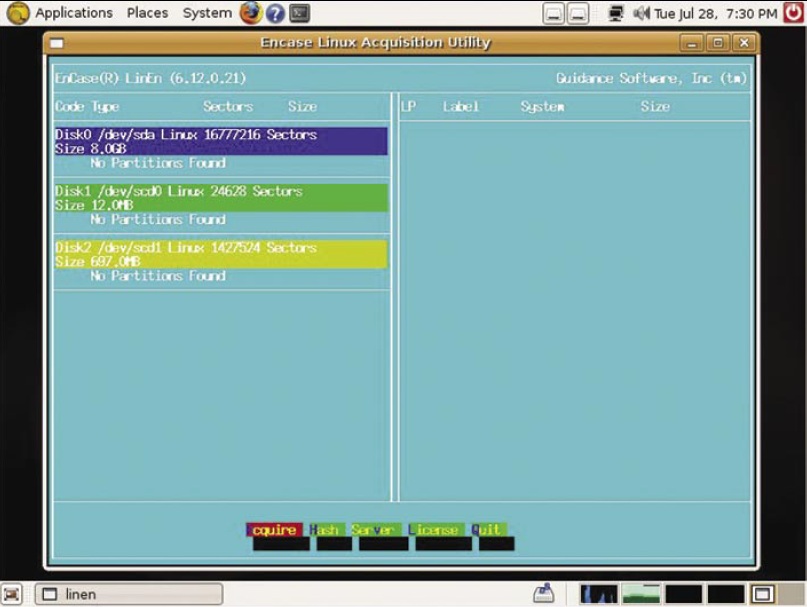The image size is (807, 607).
Task: Open the Help icon in top panel
Action: point(275,13)
